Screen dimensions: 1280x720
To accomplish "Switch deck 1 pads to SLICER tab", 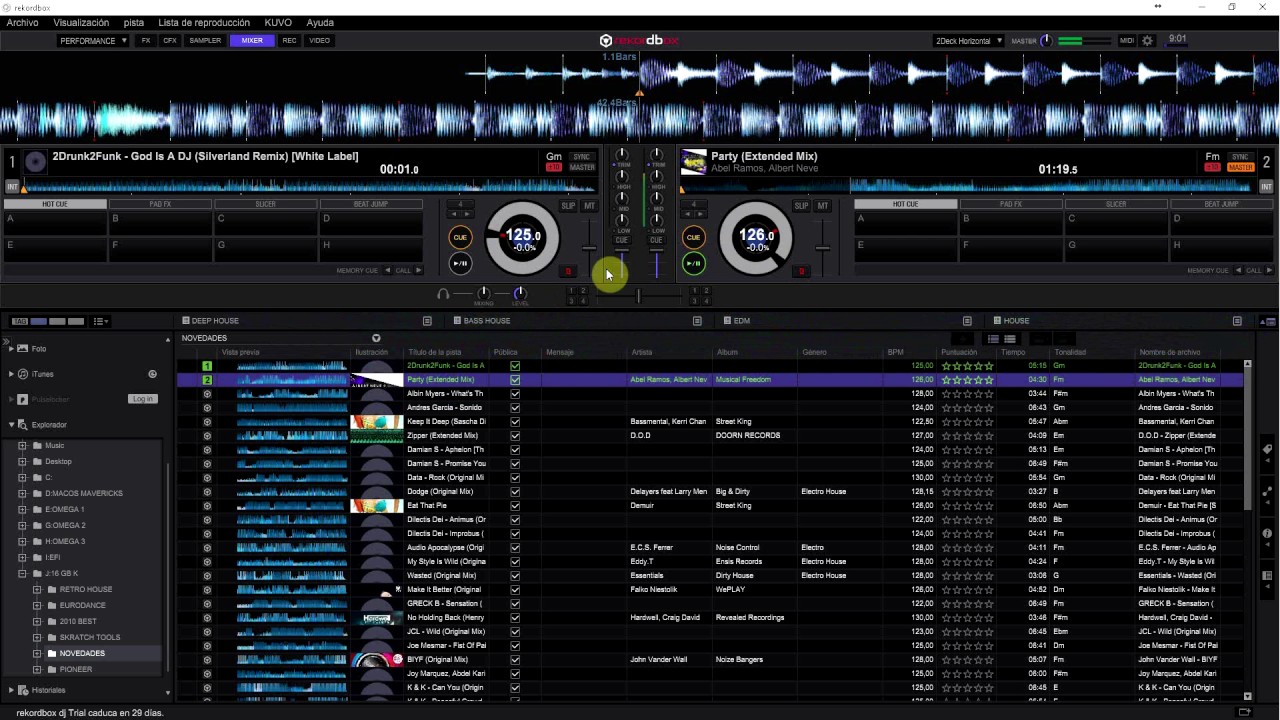I will coord(265,204).
